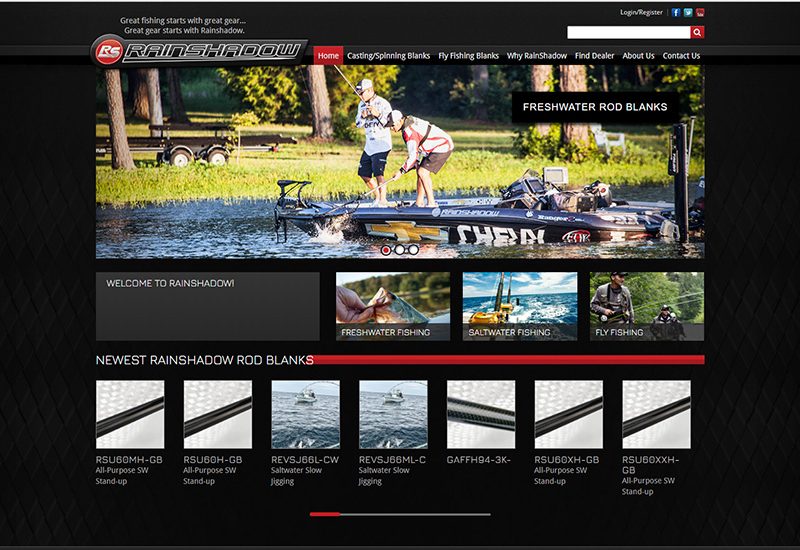800x550 pixels.
Task: Click the REVSJ66L-CW product title
Action: click(x=305, y=460)
